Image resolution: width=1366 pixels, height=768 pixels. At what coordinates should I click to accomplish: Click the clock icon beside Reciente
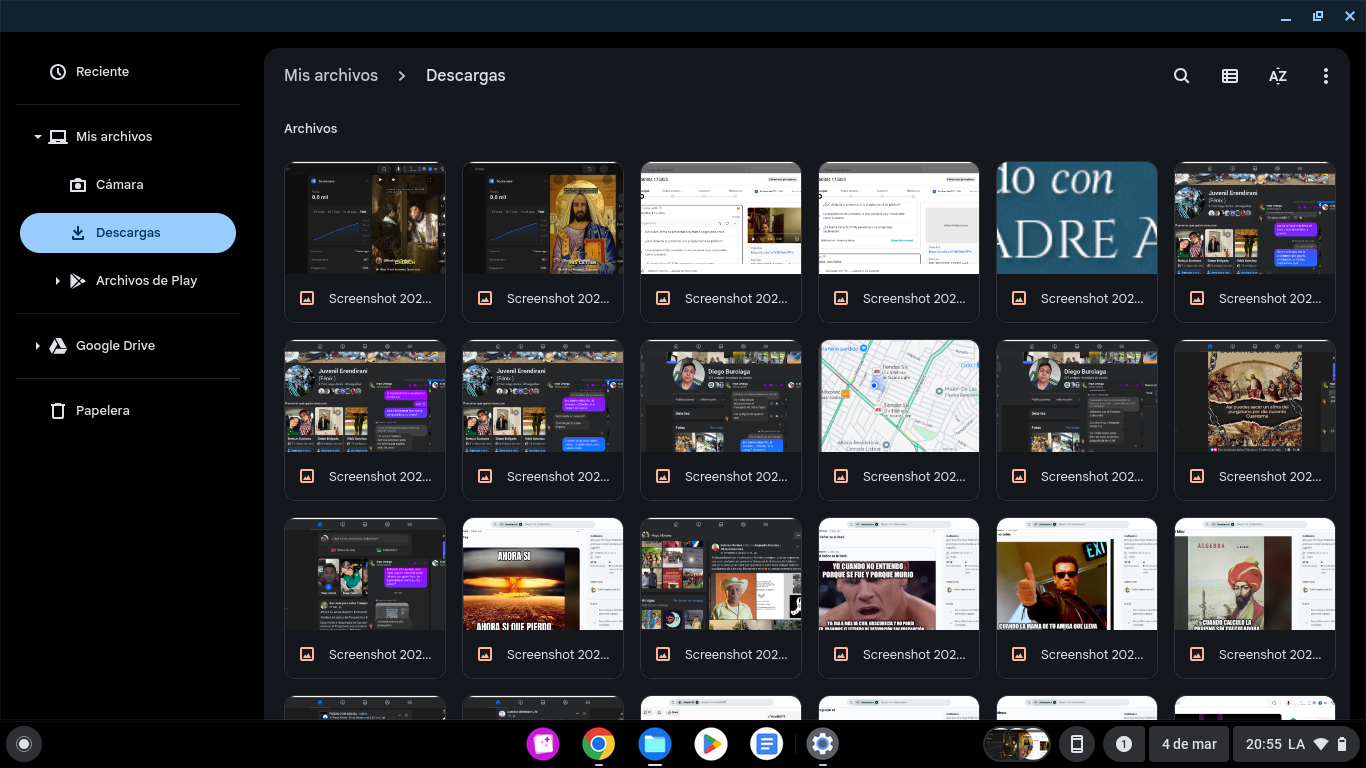(x=58, y=72)
